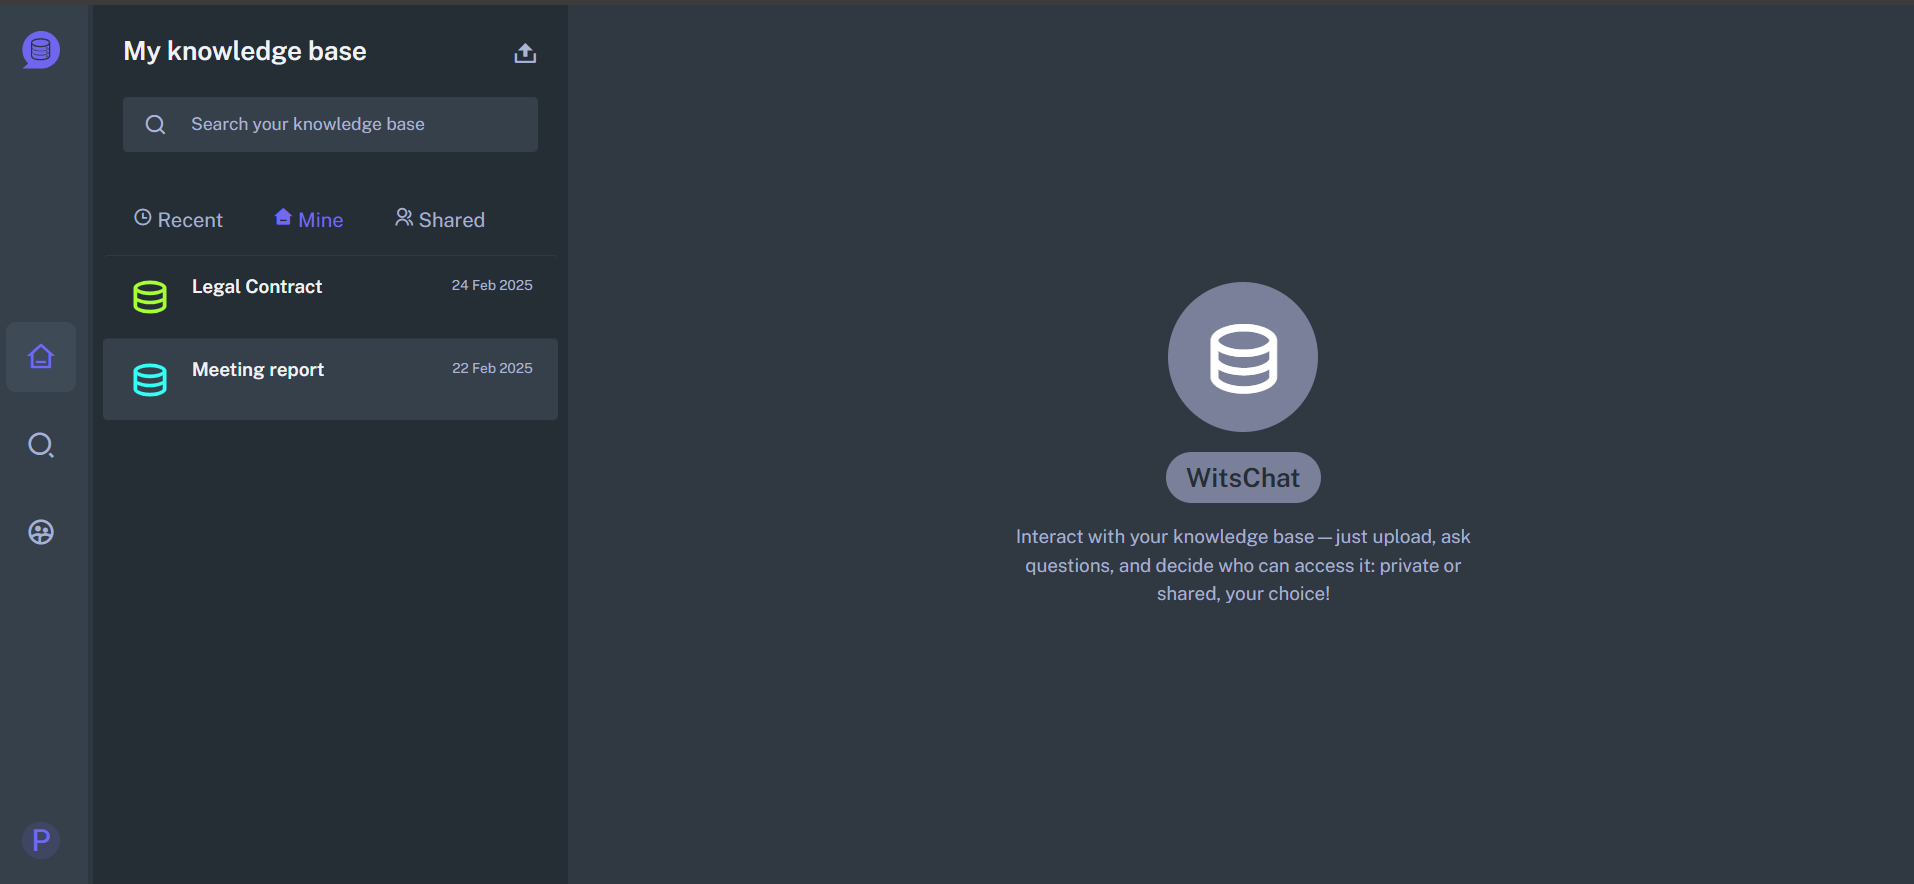The width and height of the screenshot is (1914, 884).
Task: Click the large database logo in center
Action: point(1243,357)
